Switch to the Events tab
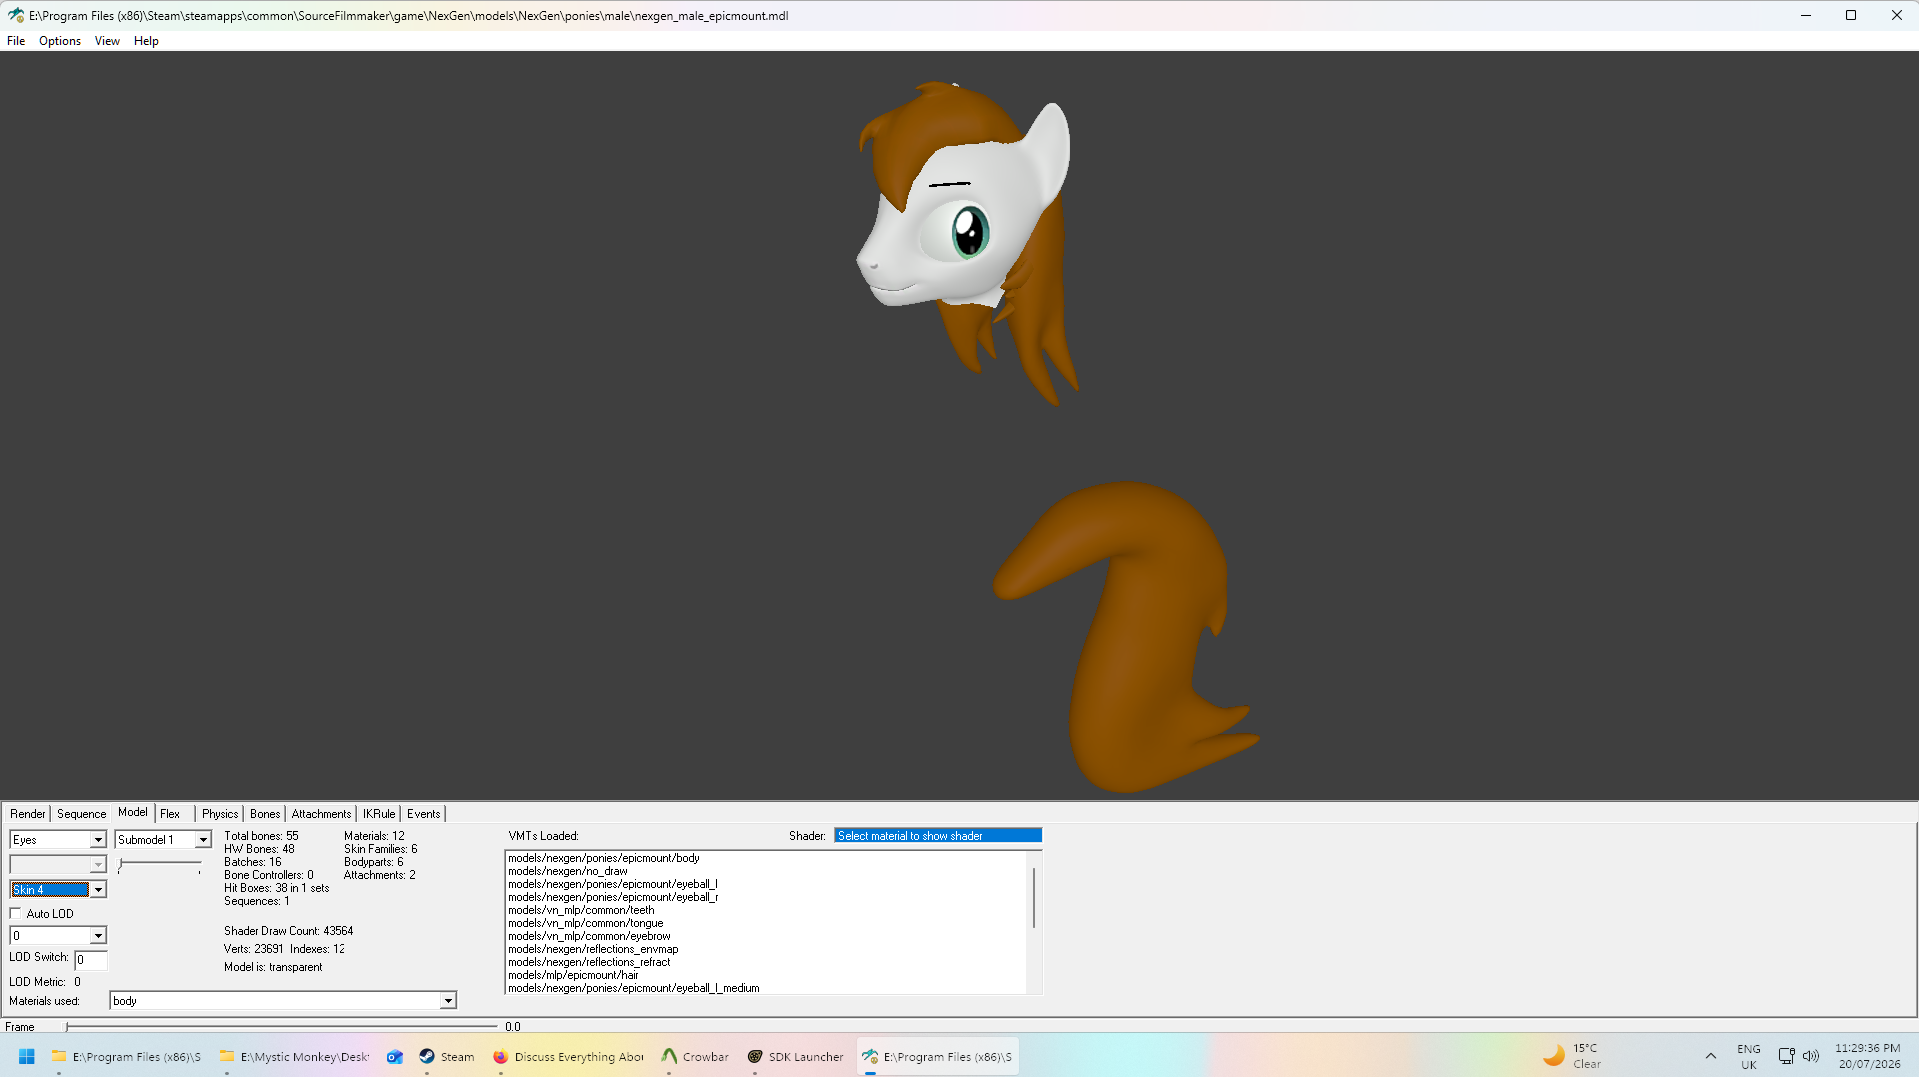Viewport: 1919px width, 1077px height. [x=423, y=814]
